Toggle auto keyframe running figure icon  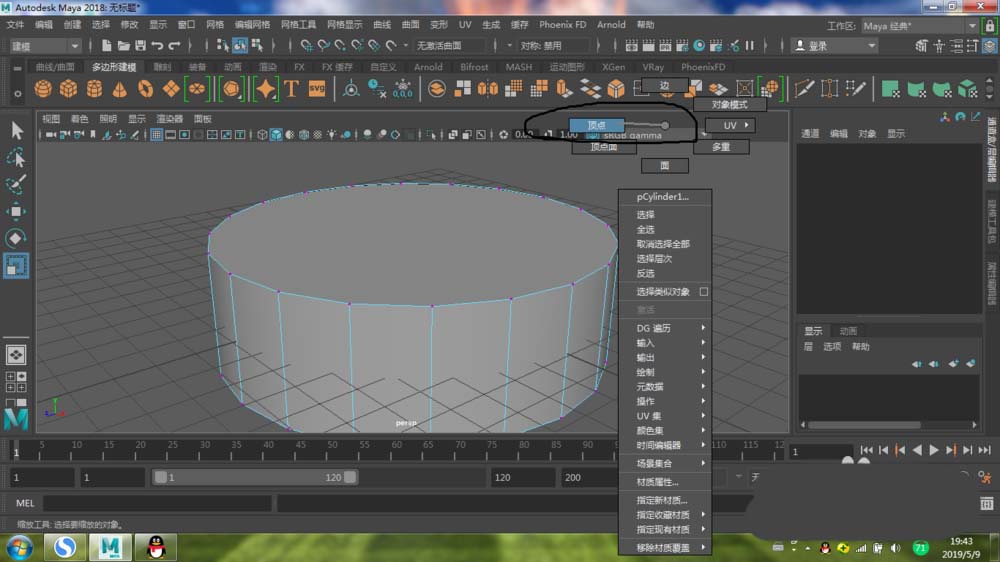click(x=985, y=477)
